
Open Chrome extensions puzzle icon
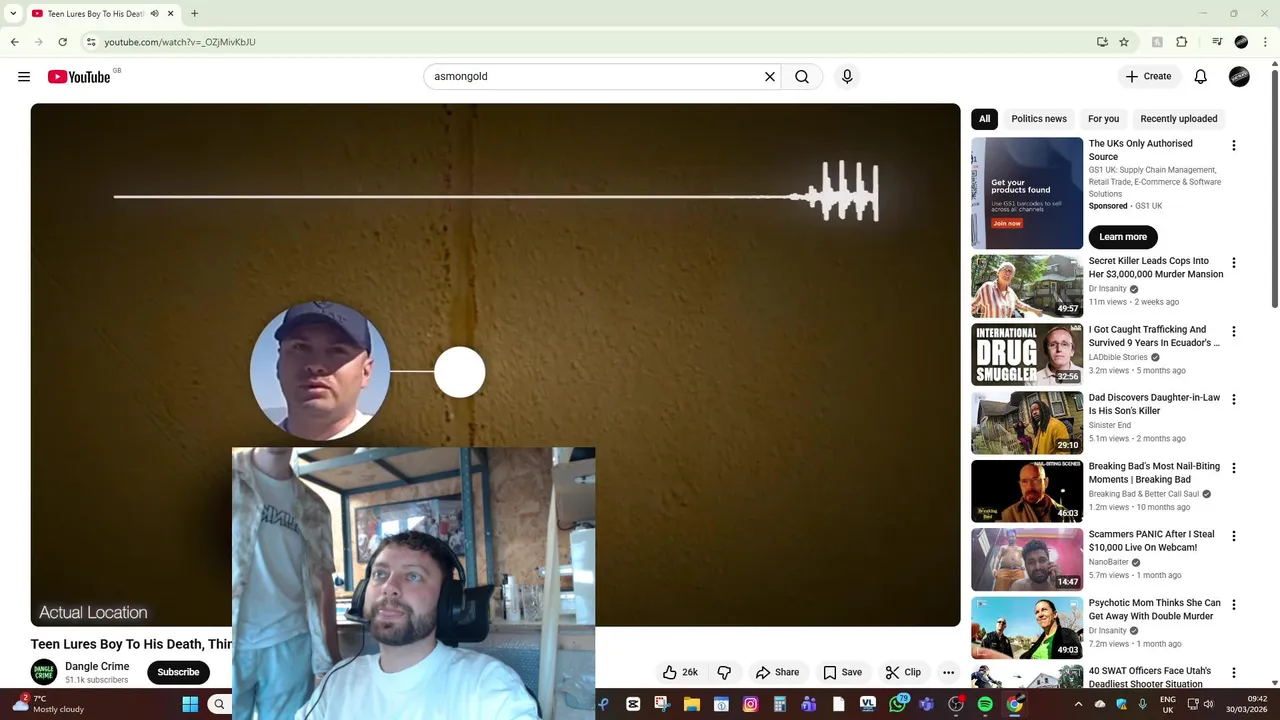1182,42
